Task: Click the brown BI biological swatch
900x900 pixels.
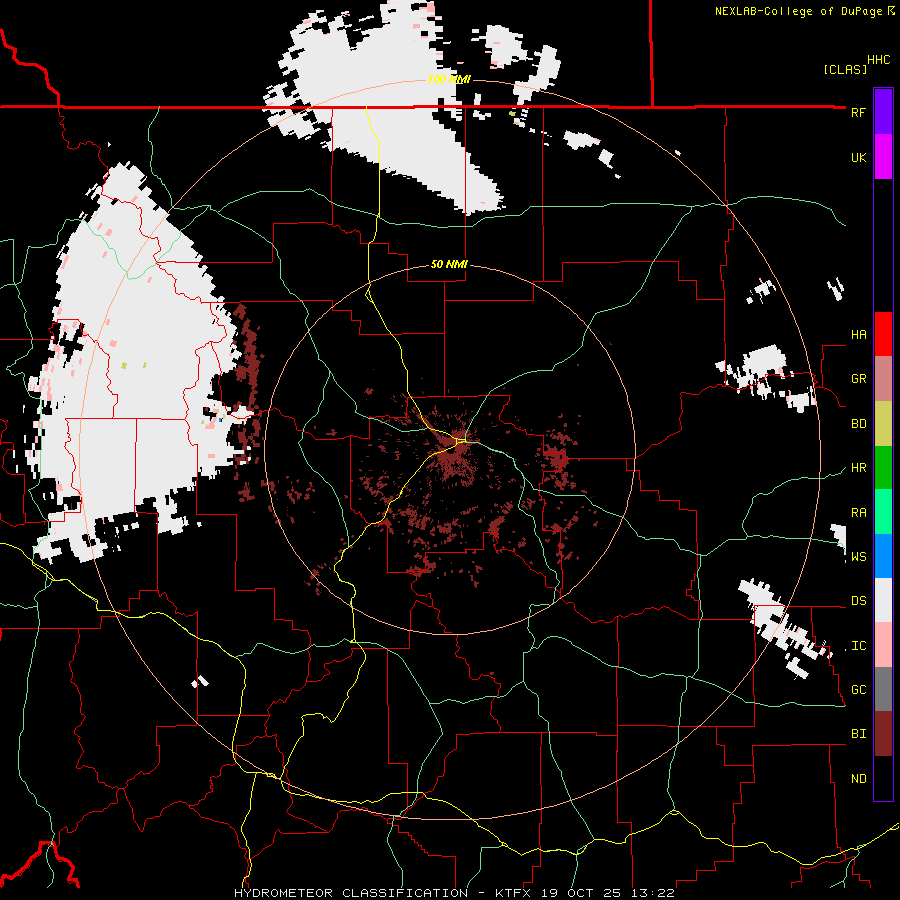Action: tap(883, 734)
